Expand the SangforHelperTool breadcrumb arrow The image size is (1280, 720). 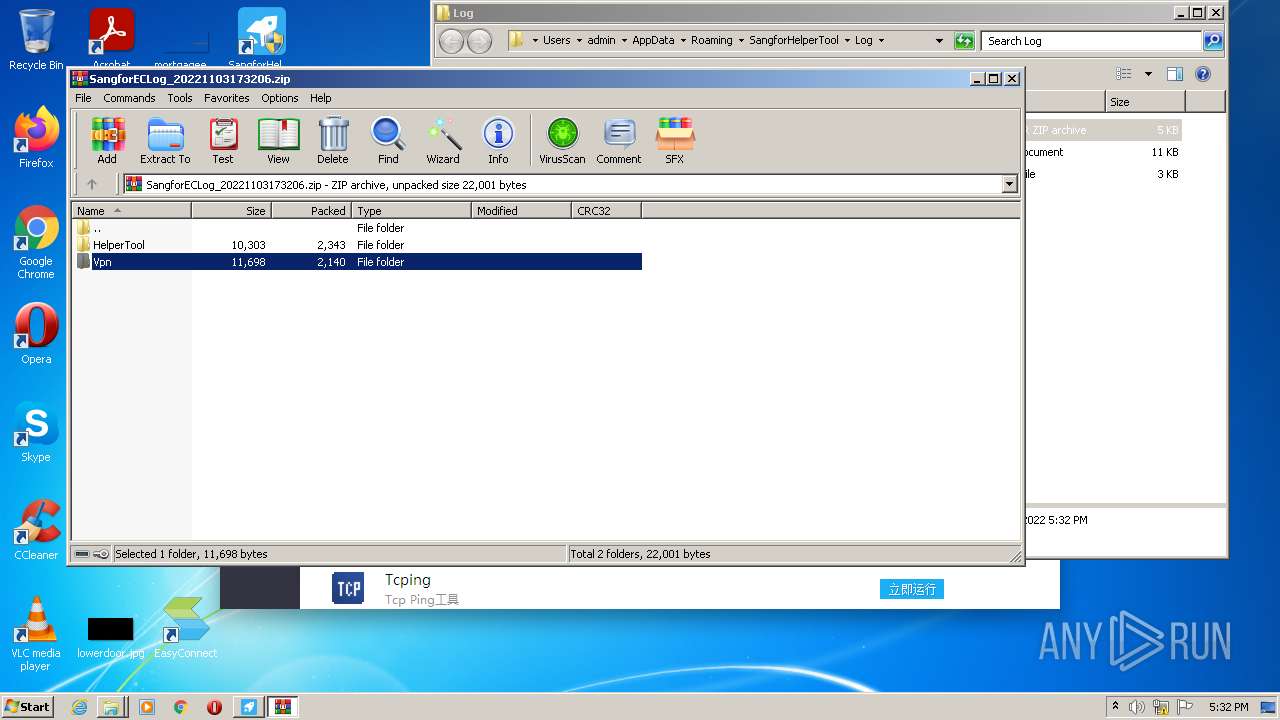846,41
